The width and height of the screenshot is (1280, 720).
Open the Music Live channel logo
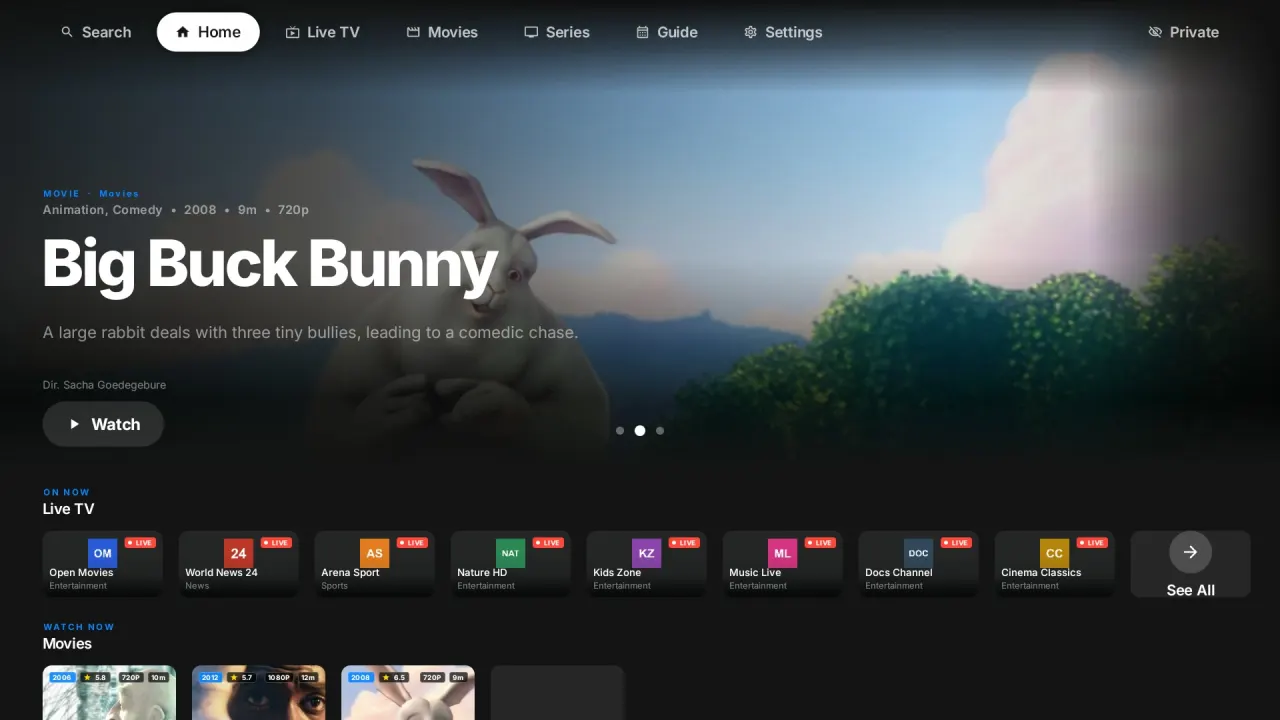coord(782,553)
